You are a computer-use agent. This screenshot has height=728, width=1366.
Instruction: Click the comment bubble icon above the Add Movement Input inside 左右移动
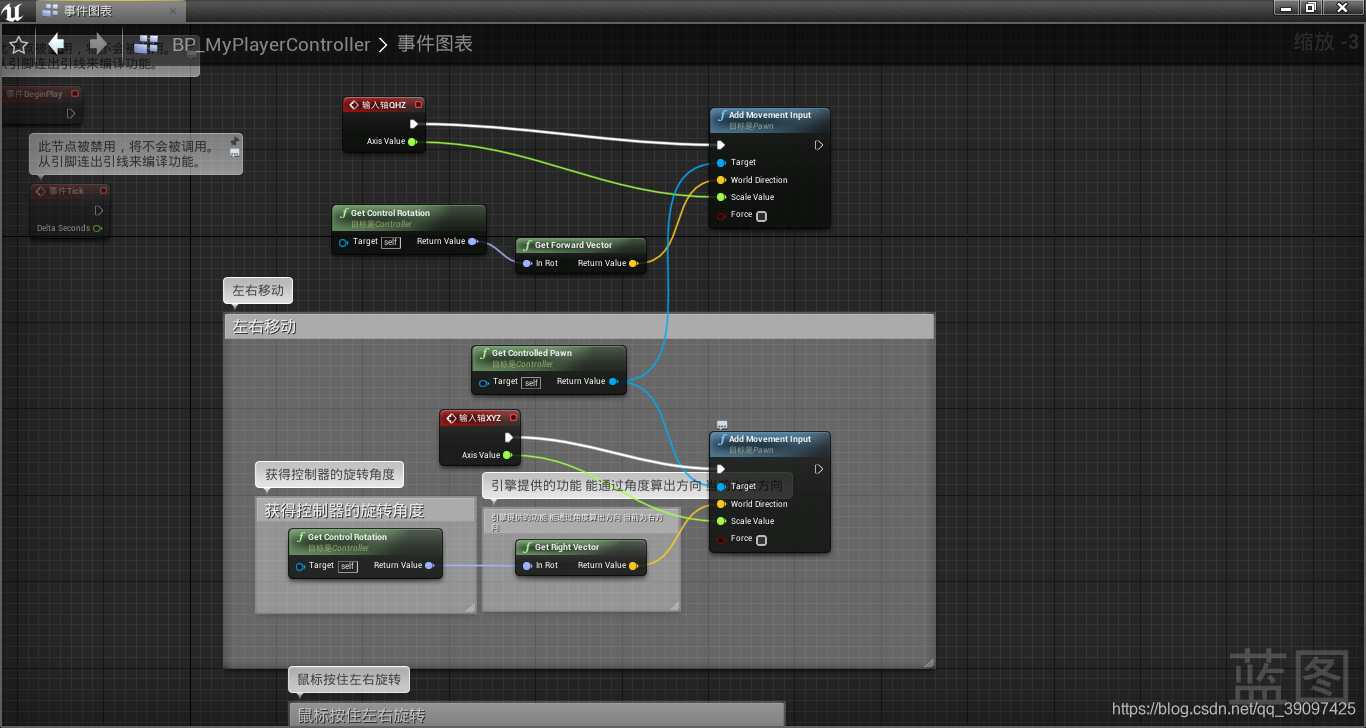click(722, 425)
